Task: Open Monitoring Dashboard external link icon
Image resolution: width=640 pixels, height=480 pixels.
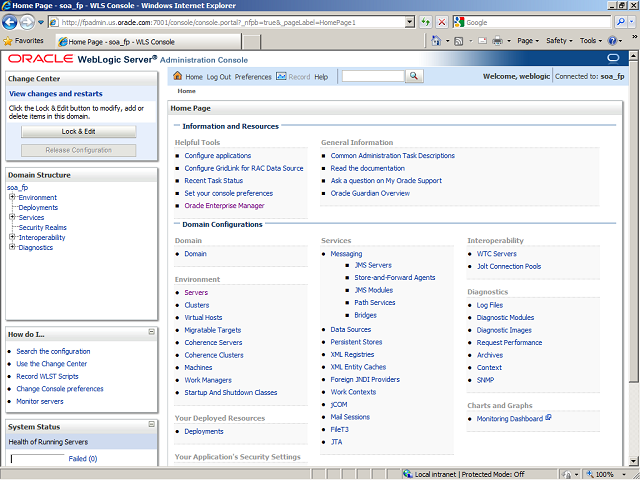Action: [x=548, y=418]
